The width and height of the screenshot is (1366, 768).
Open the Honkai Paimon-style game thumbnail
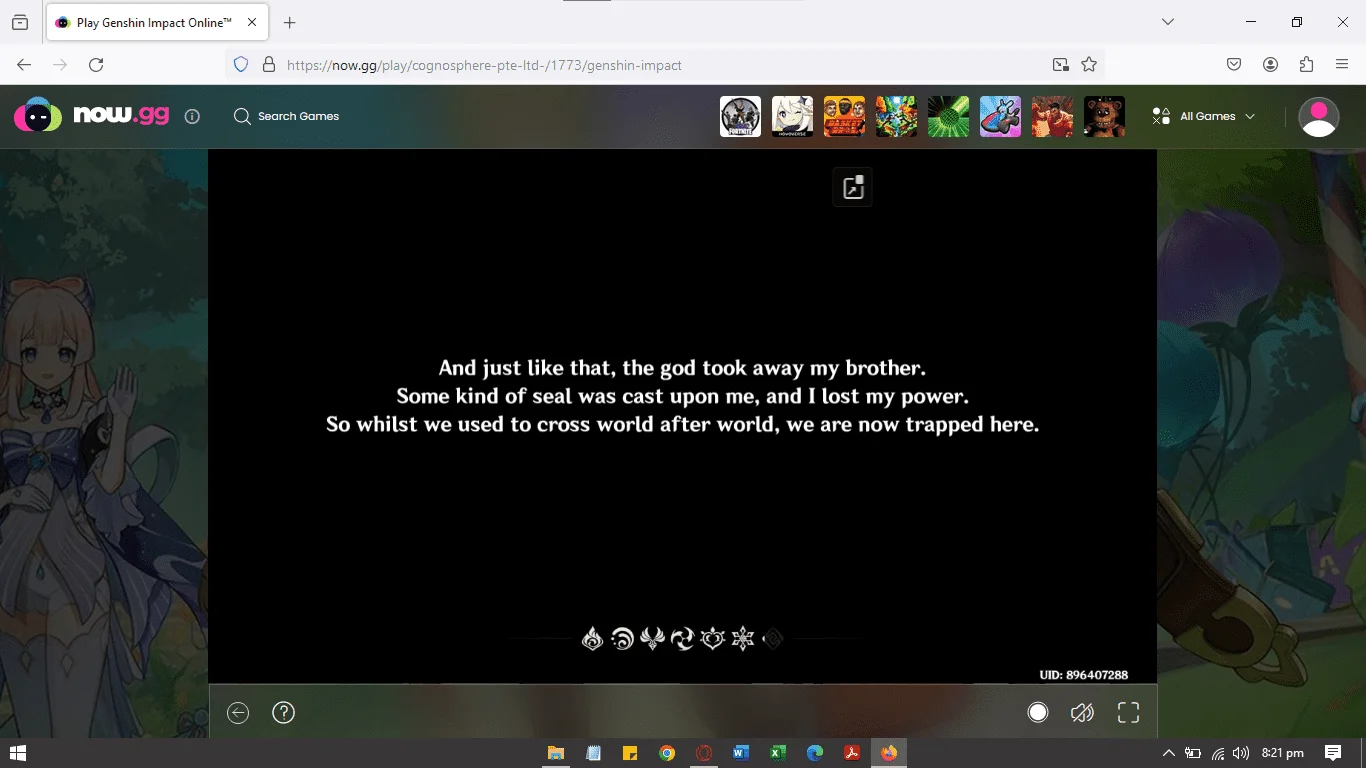792,116
